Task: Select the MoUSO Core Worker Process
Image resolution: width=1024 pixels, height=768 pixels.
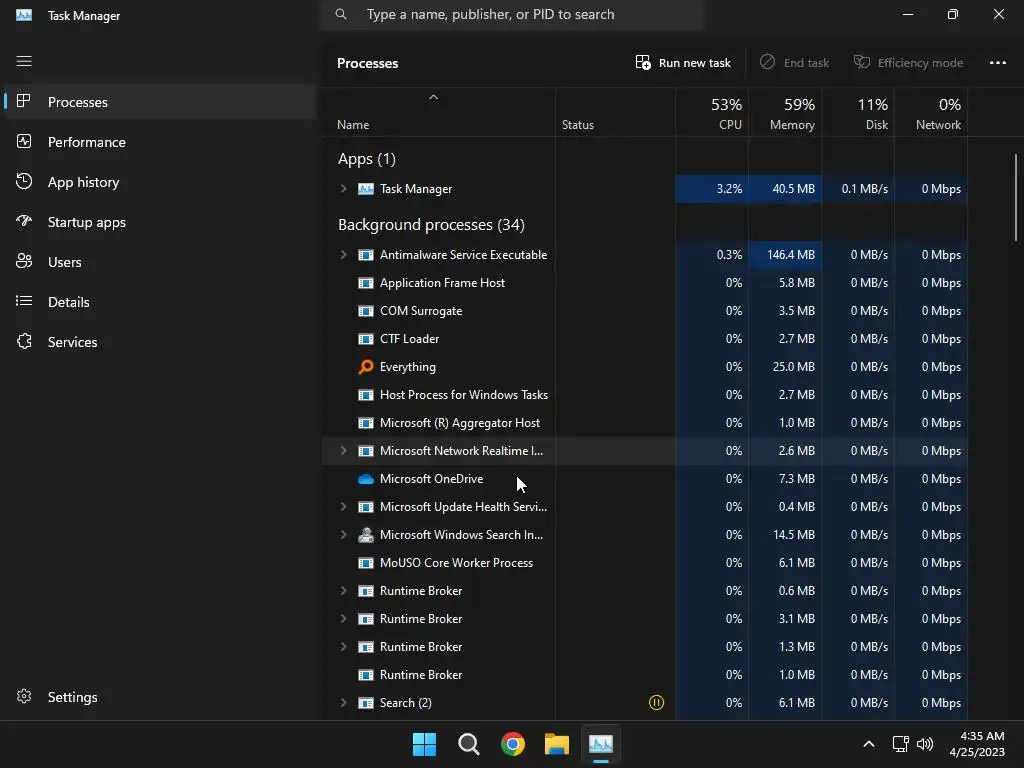Action: pos(645,563)
